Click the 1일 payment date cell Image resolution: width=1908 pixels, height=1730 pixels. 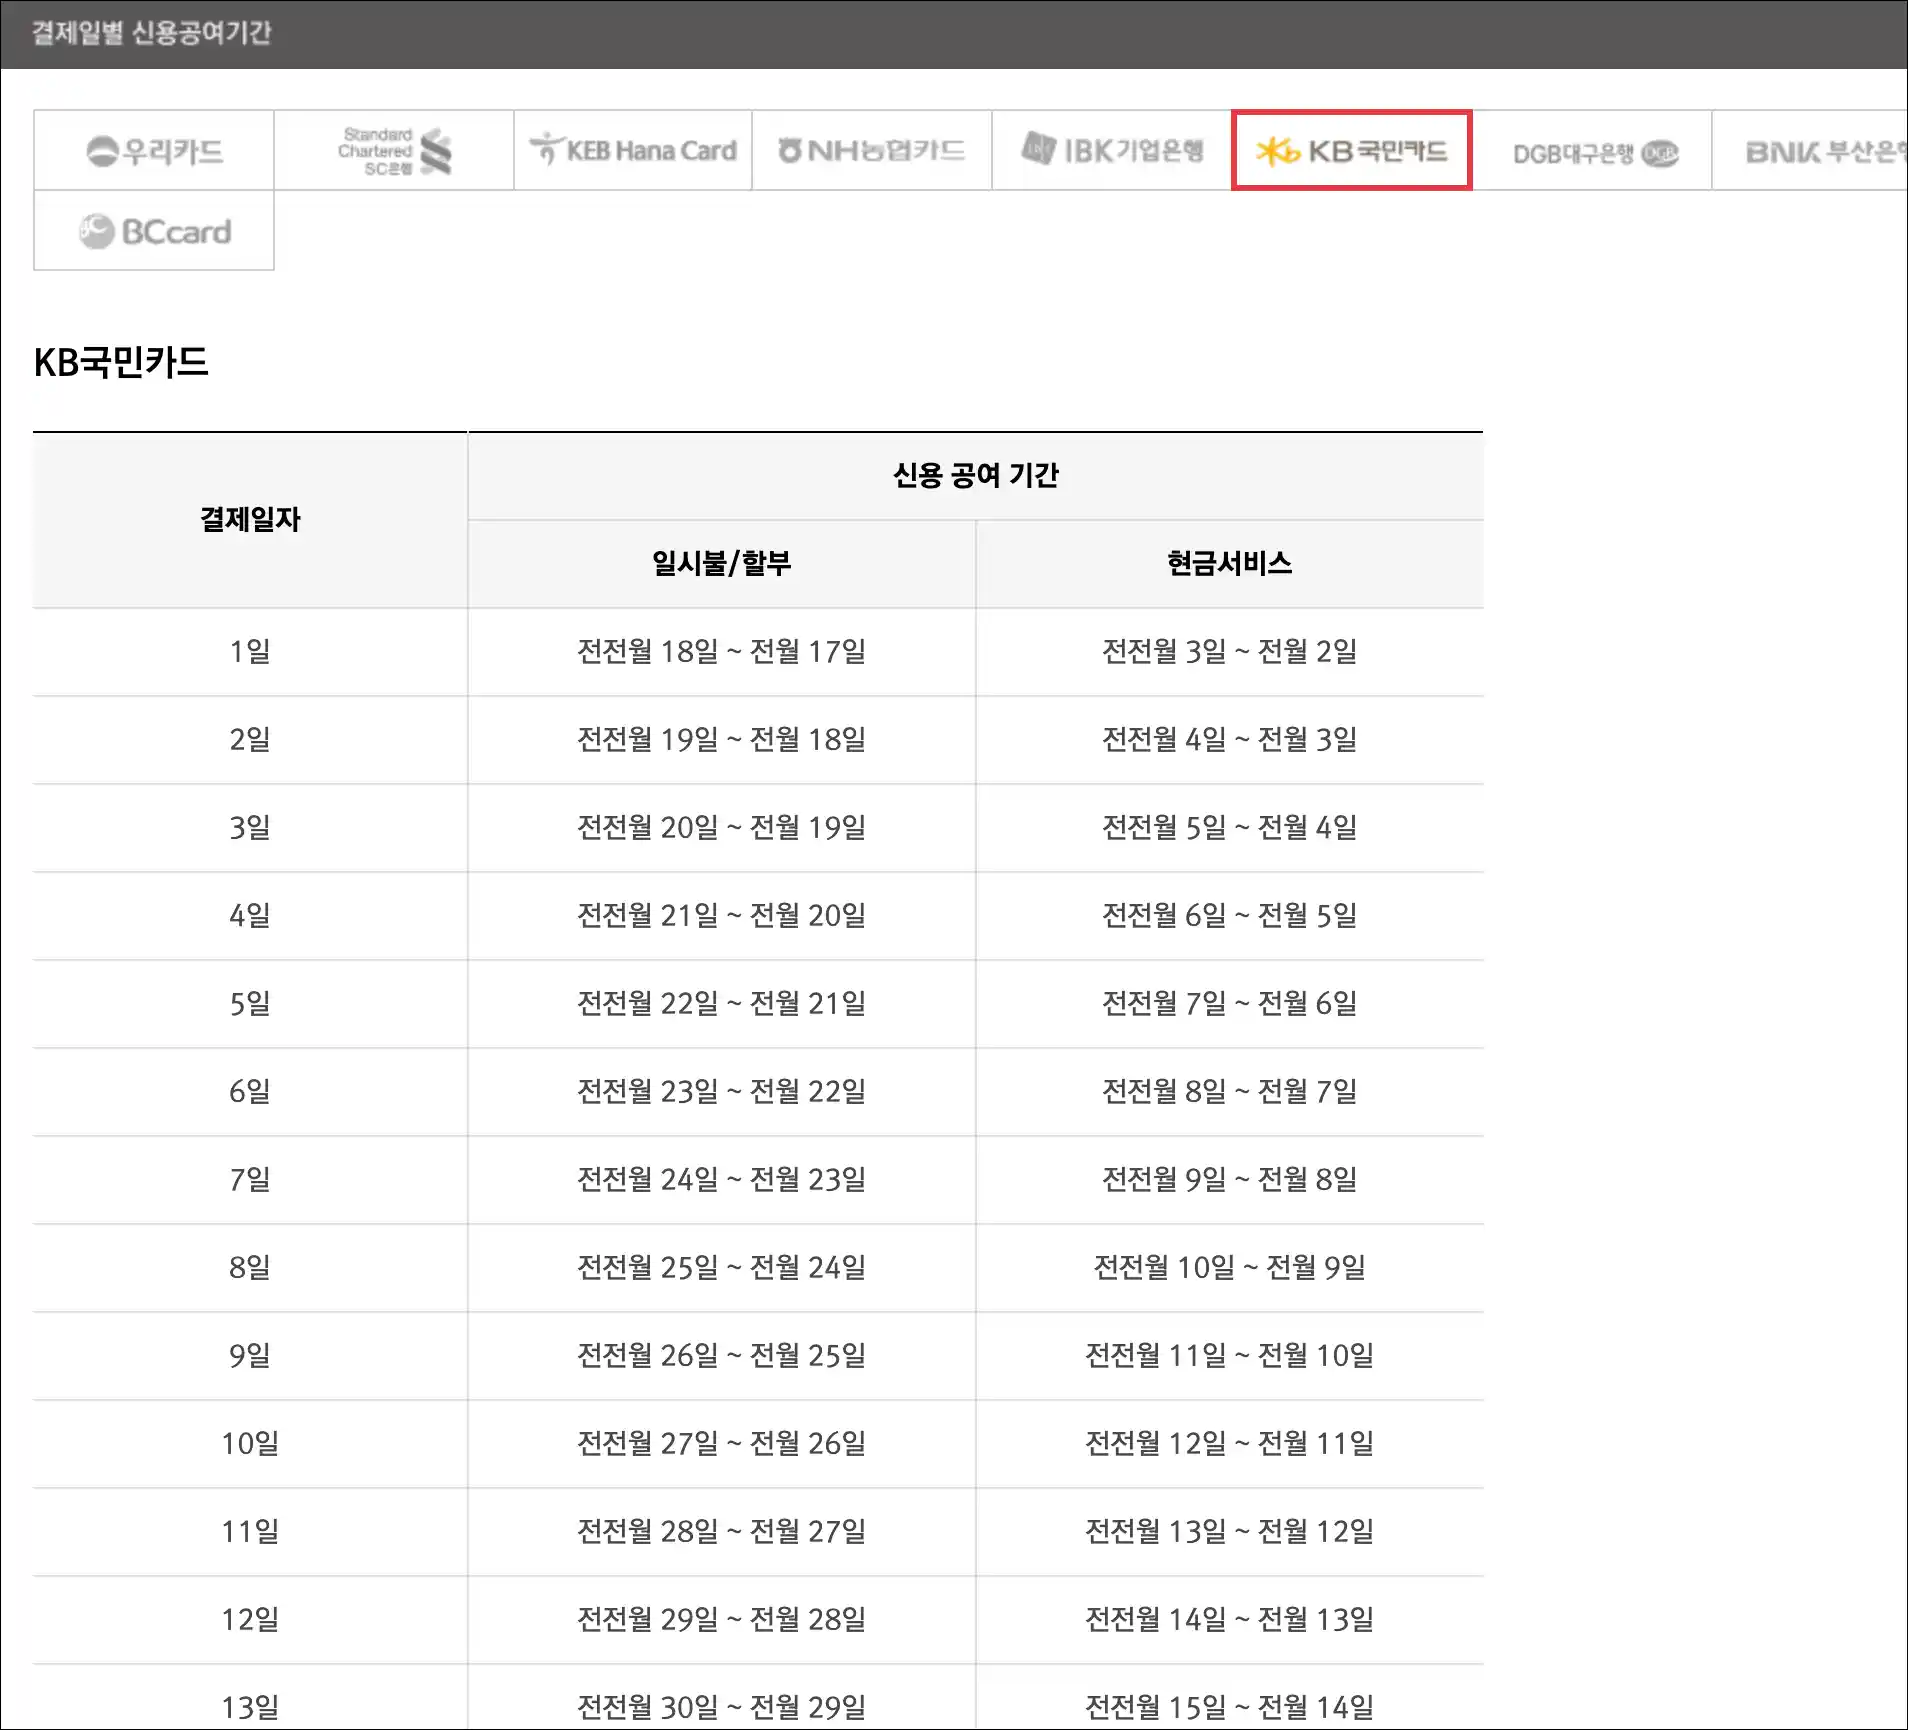pyautogui.click(x=250, y=652)
